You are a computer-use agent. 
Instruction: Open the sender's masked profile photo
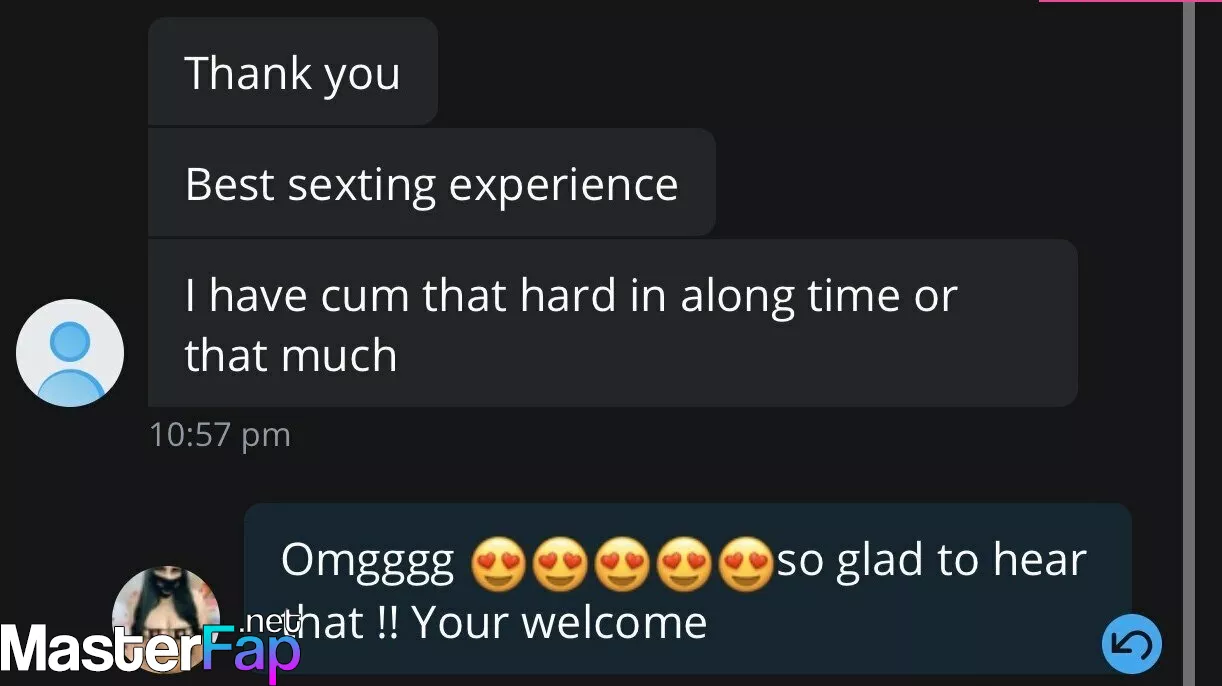pos(166,620)
